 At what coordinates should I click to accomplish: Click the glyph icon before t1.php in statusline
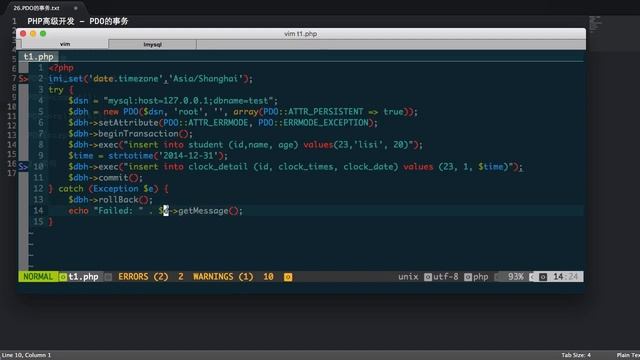pyautogui.click(x=63, y=277)
